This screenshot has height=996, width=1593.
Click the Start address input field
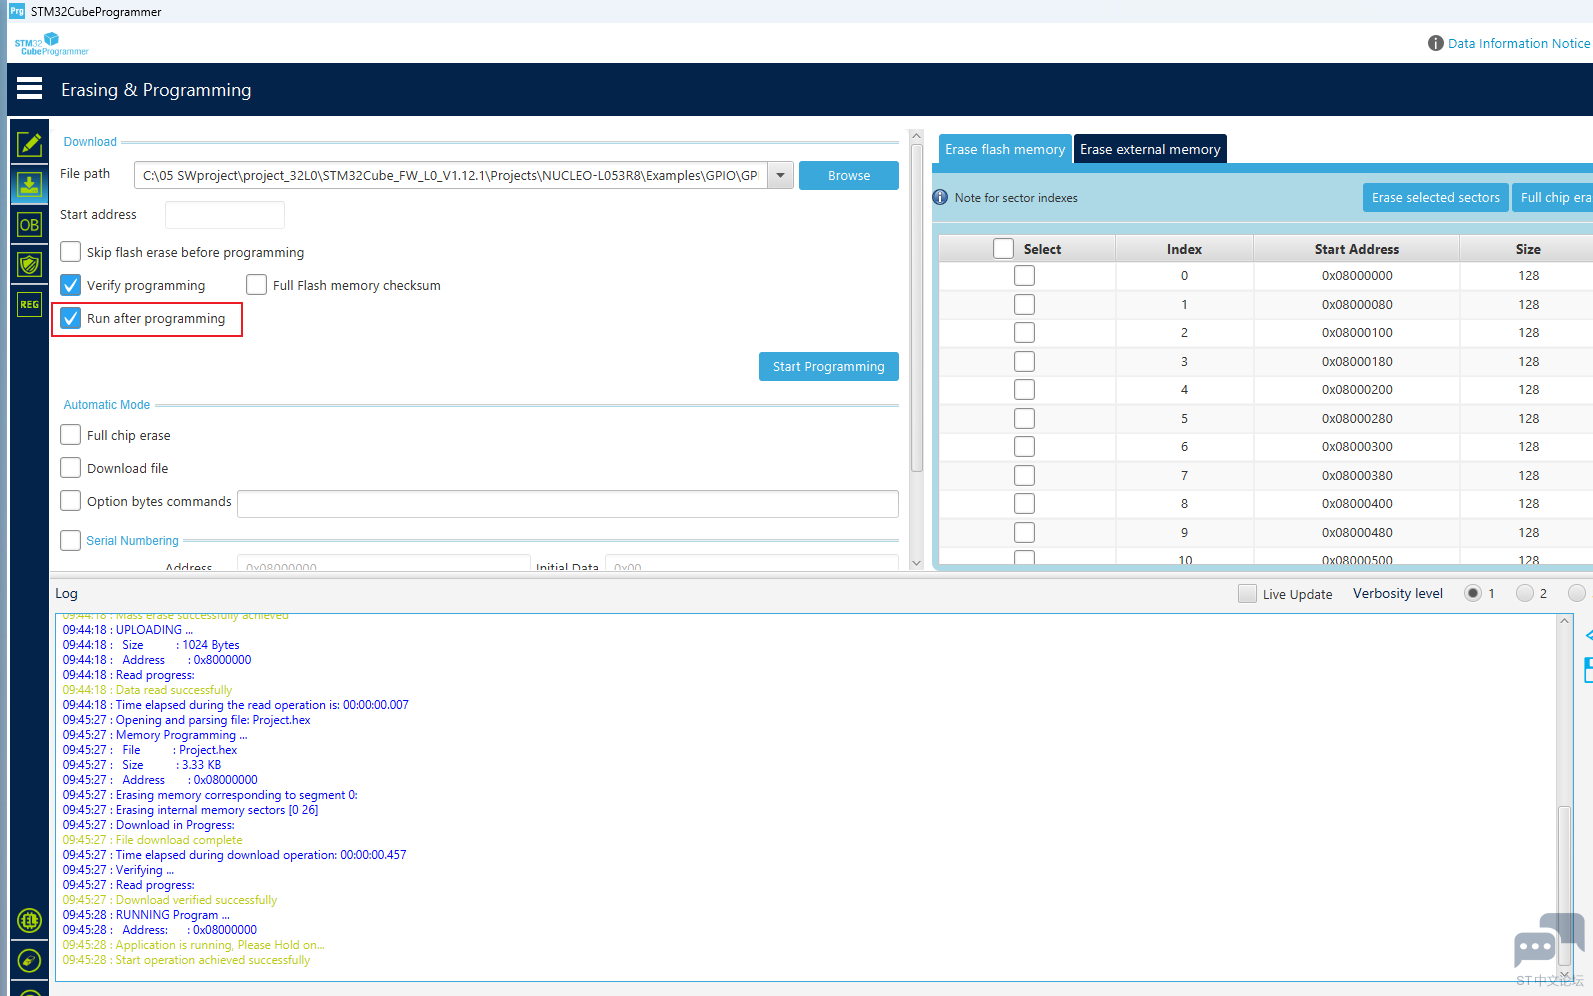click(x=225, y=214)
